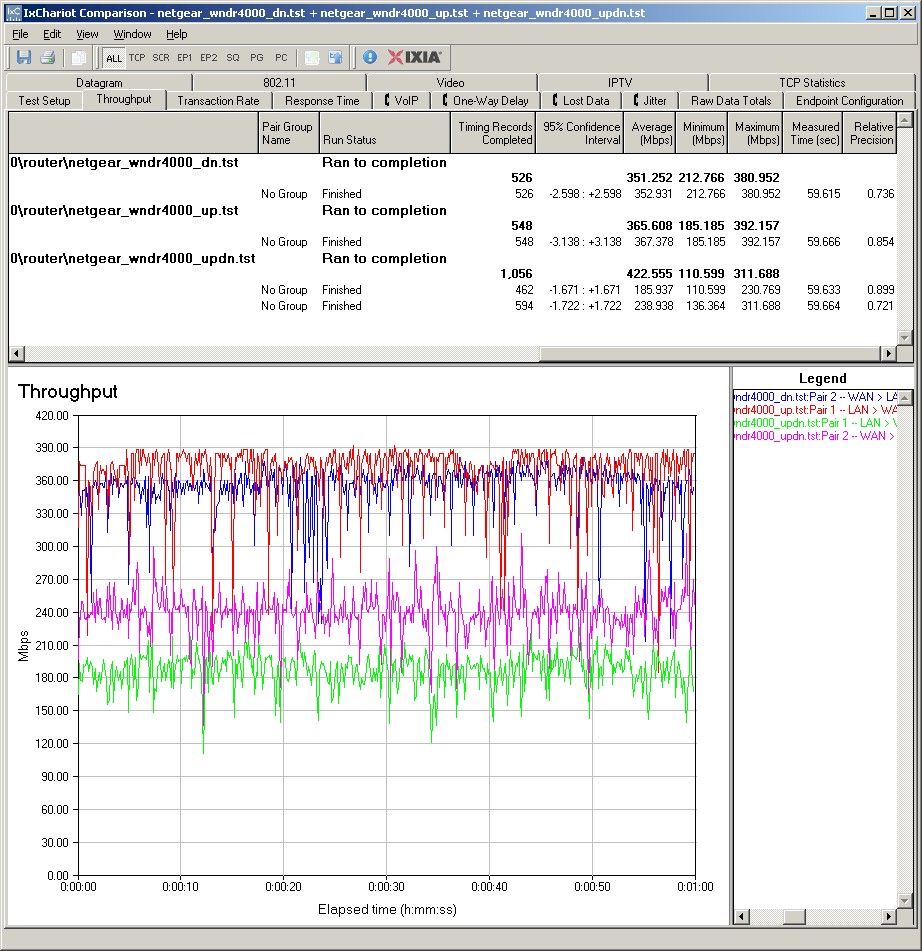The image size is (922, 951).
Task: Click the IXIA logo
Action: click(x=415, y=57)
